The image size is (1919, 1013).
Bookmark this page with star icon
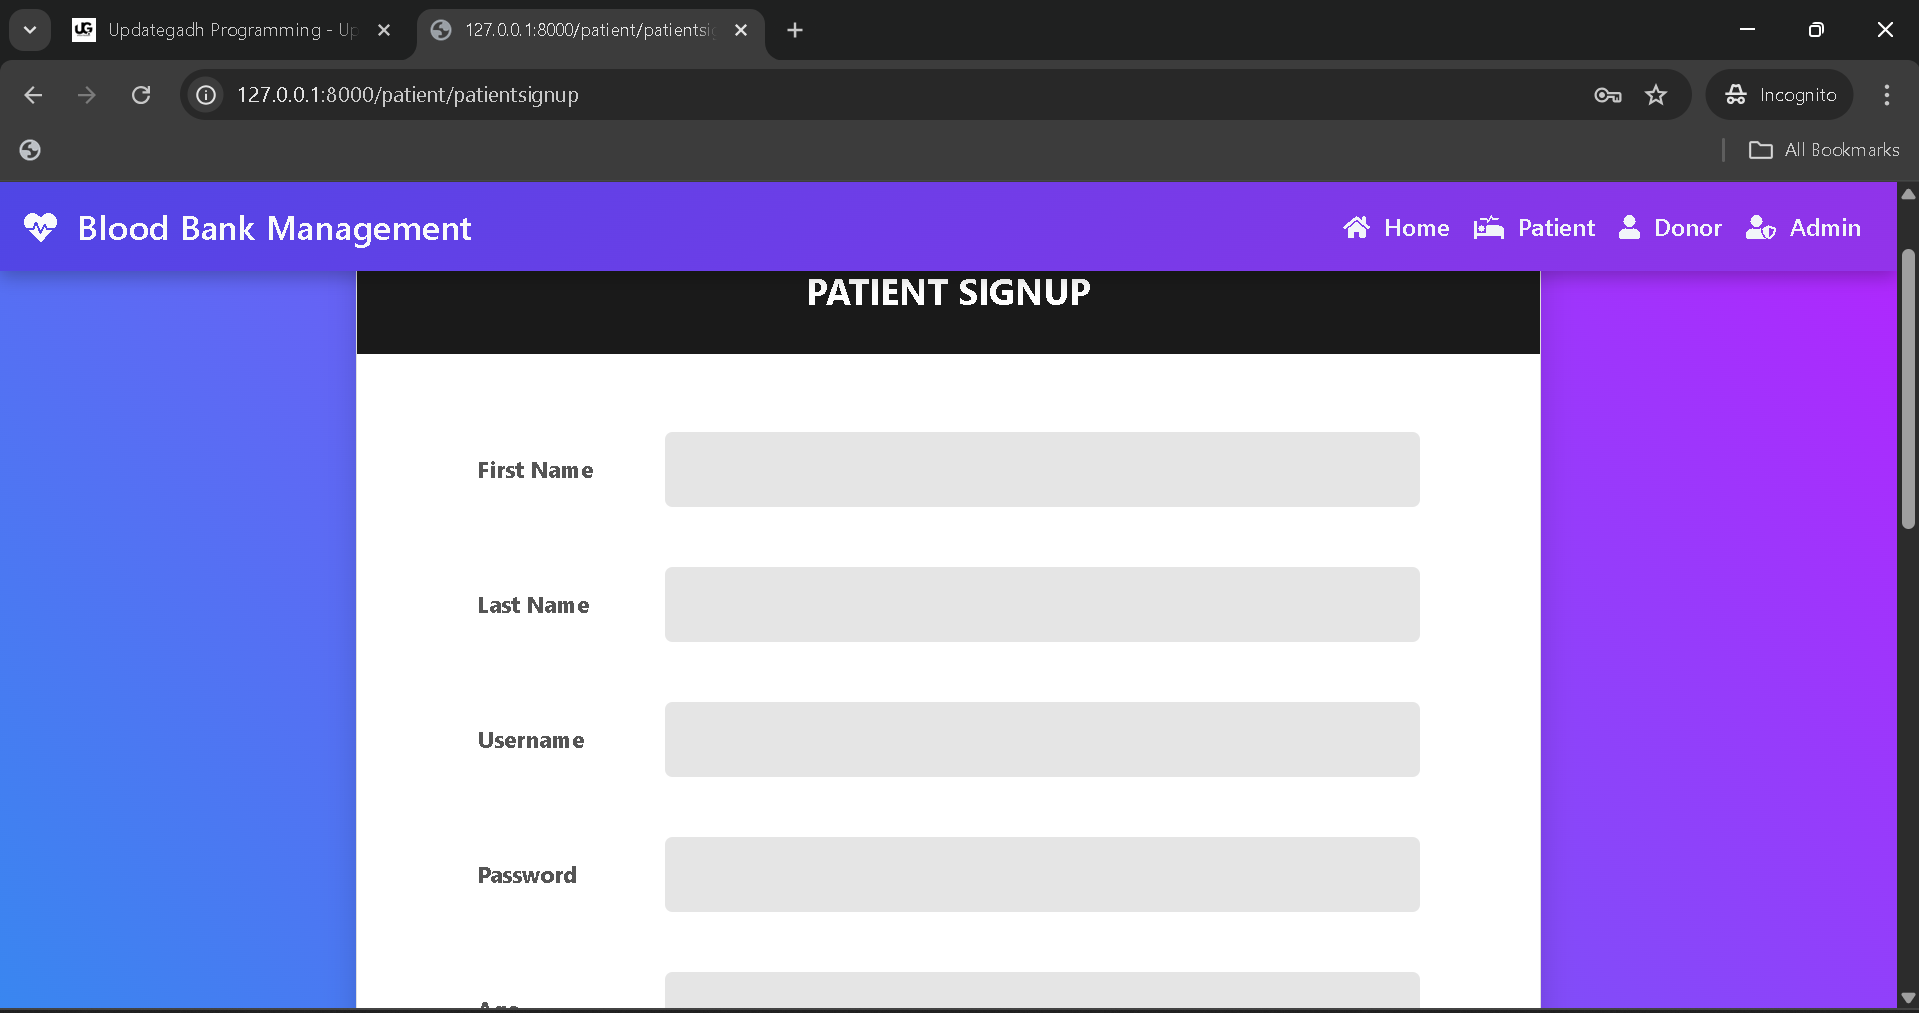click(1656, 95)
